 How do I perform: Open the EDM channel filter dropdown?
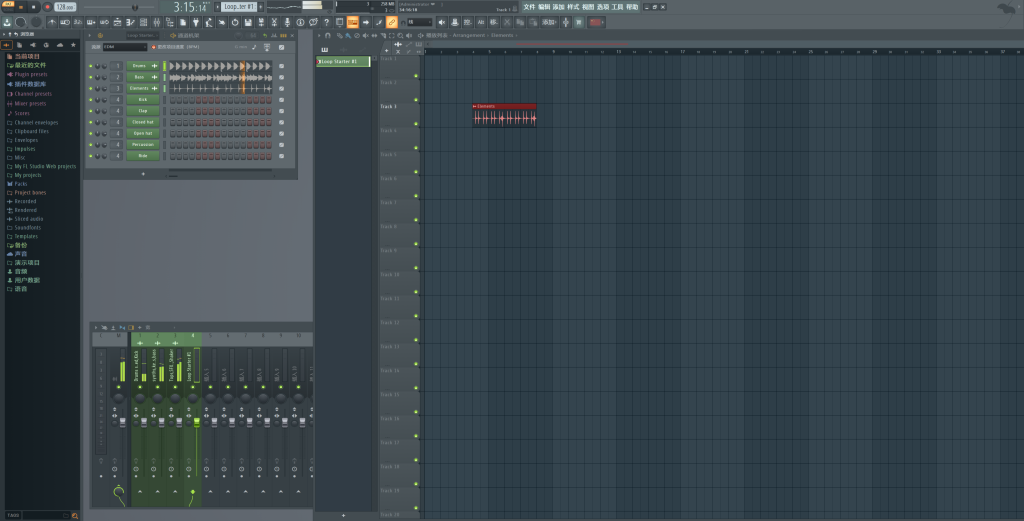124,47
